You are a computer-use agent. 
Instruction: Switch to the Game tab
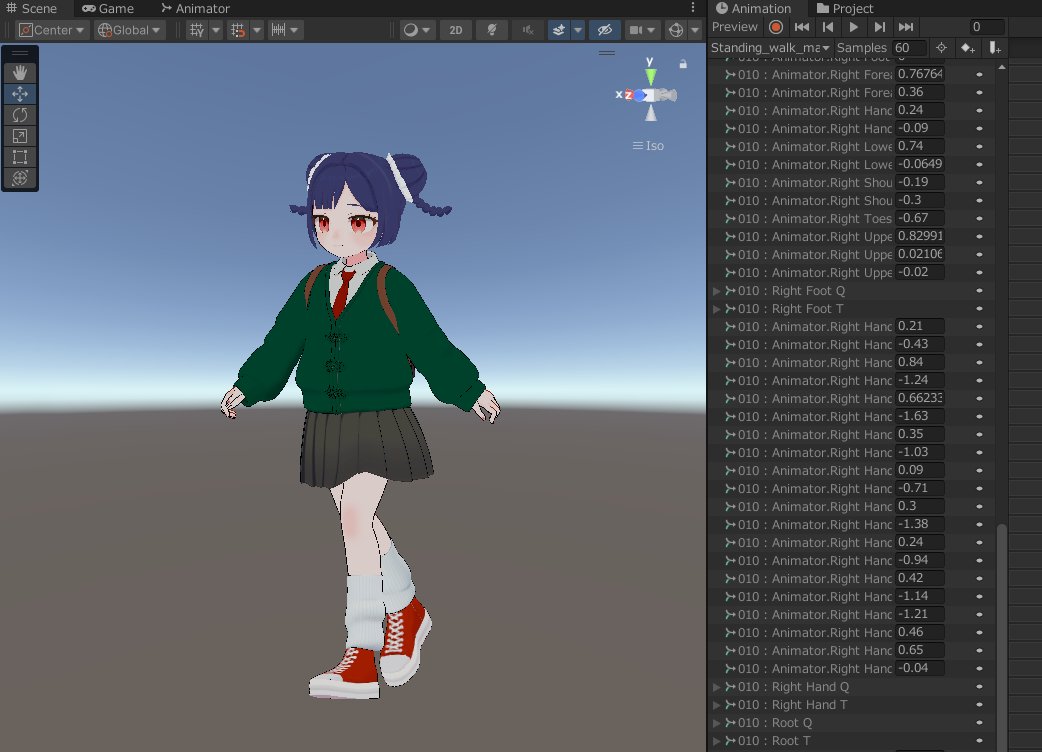[108, 9]
